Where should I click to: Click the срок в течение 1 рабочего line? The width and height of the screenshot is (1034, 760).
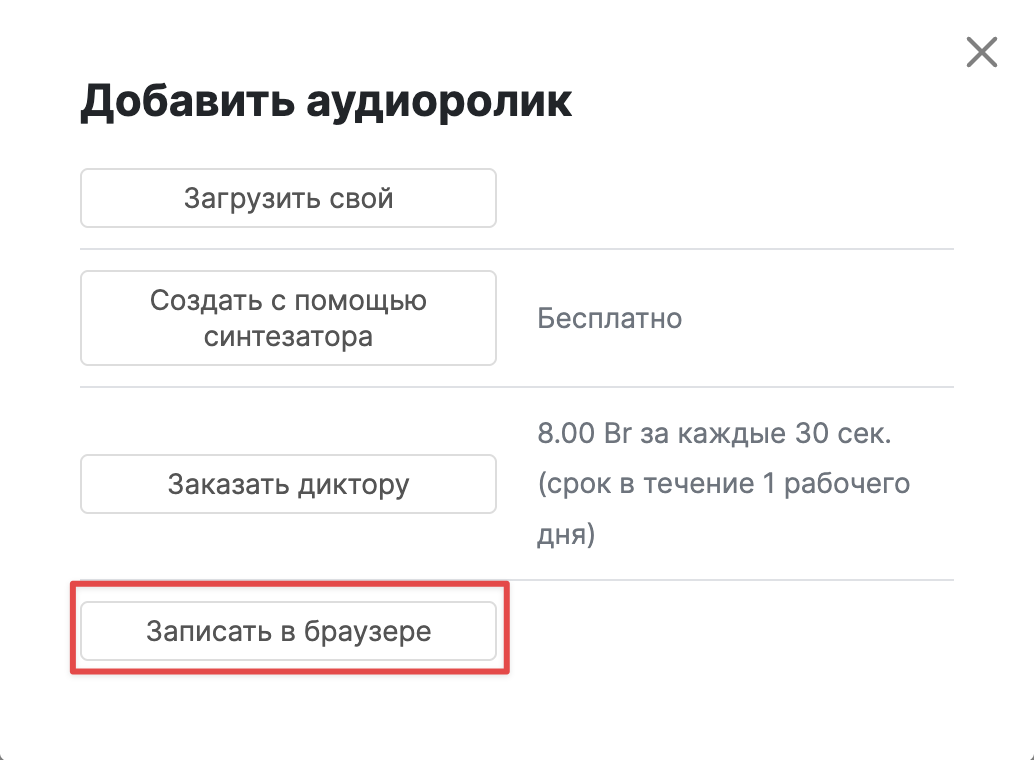pos(723,484)
